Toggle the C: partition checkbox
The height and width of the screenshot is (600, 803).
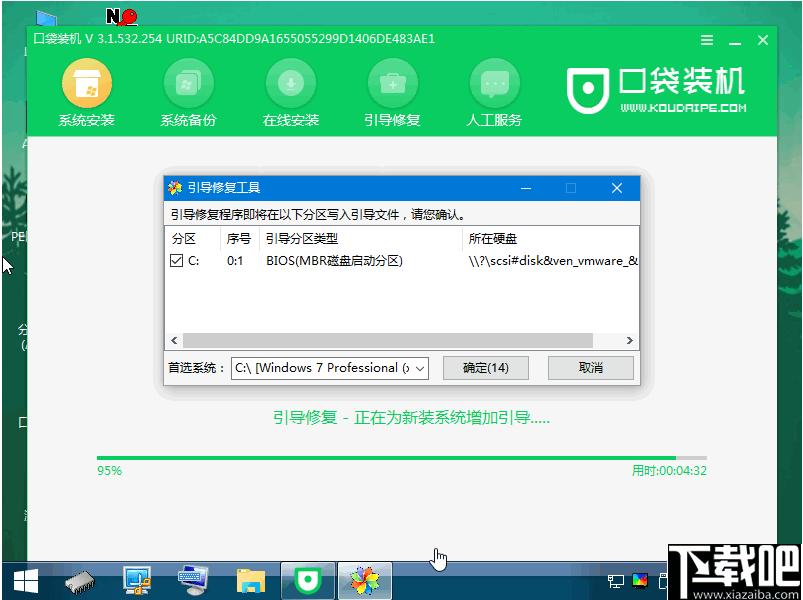[x=176, y=261]
